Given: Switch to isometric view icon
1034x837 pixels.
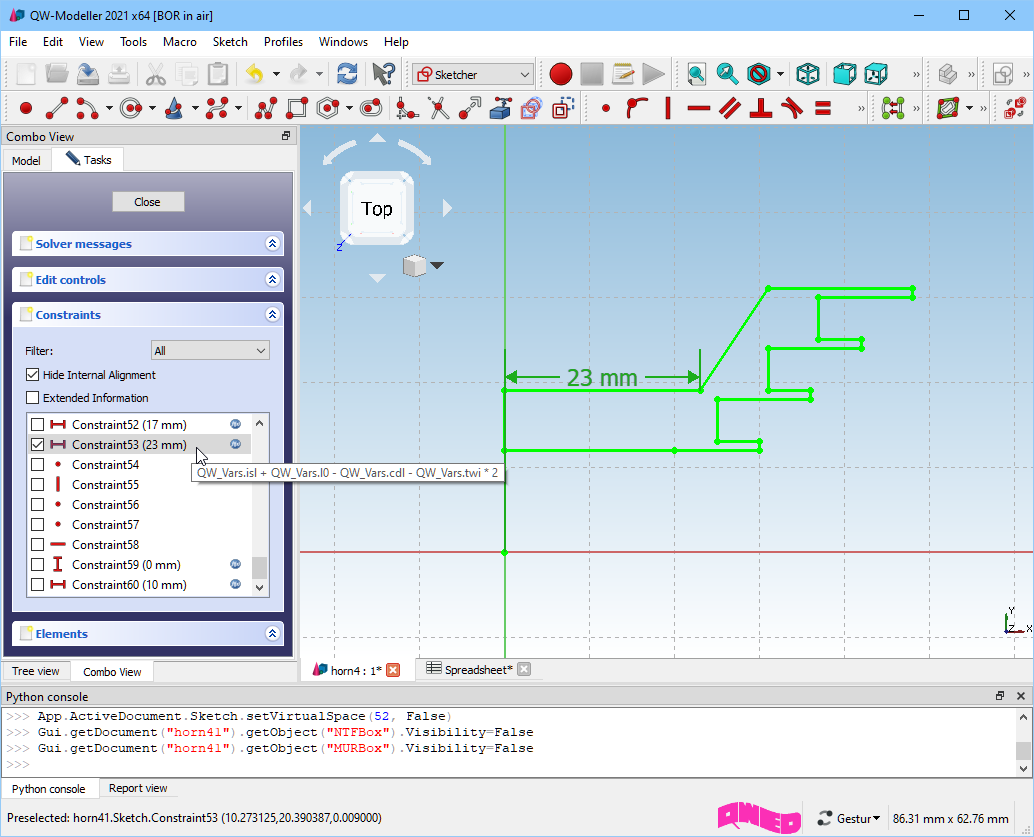Looking at the screenshot, I should pos(808,74).
